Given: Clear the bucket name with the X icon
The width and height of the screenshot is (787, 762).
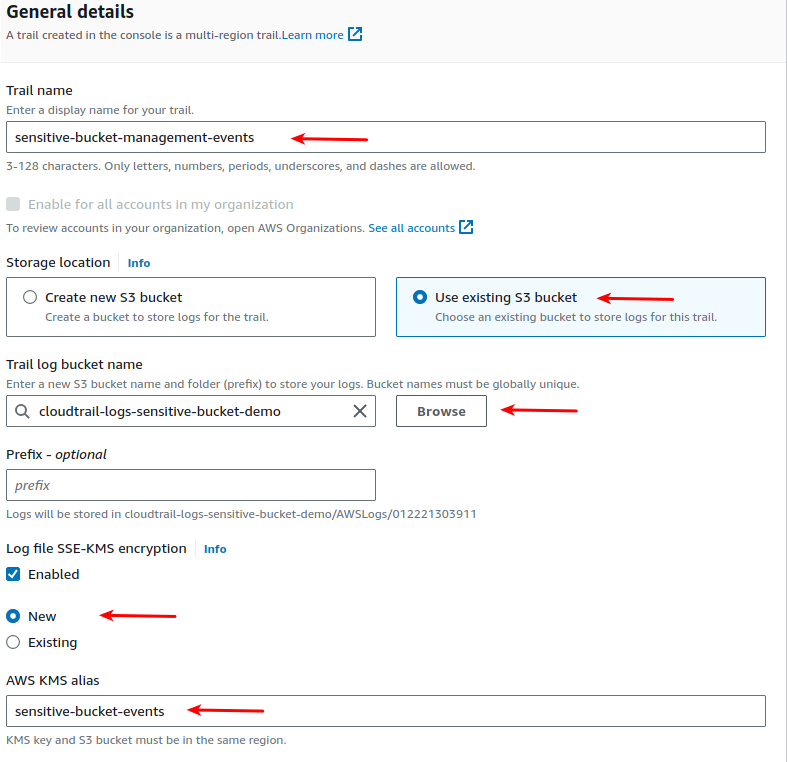Looking at the screenshot, I should click(360, 411).
